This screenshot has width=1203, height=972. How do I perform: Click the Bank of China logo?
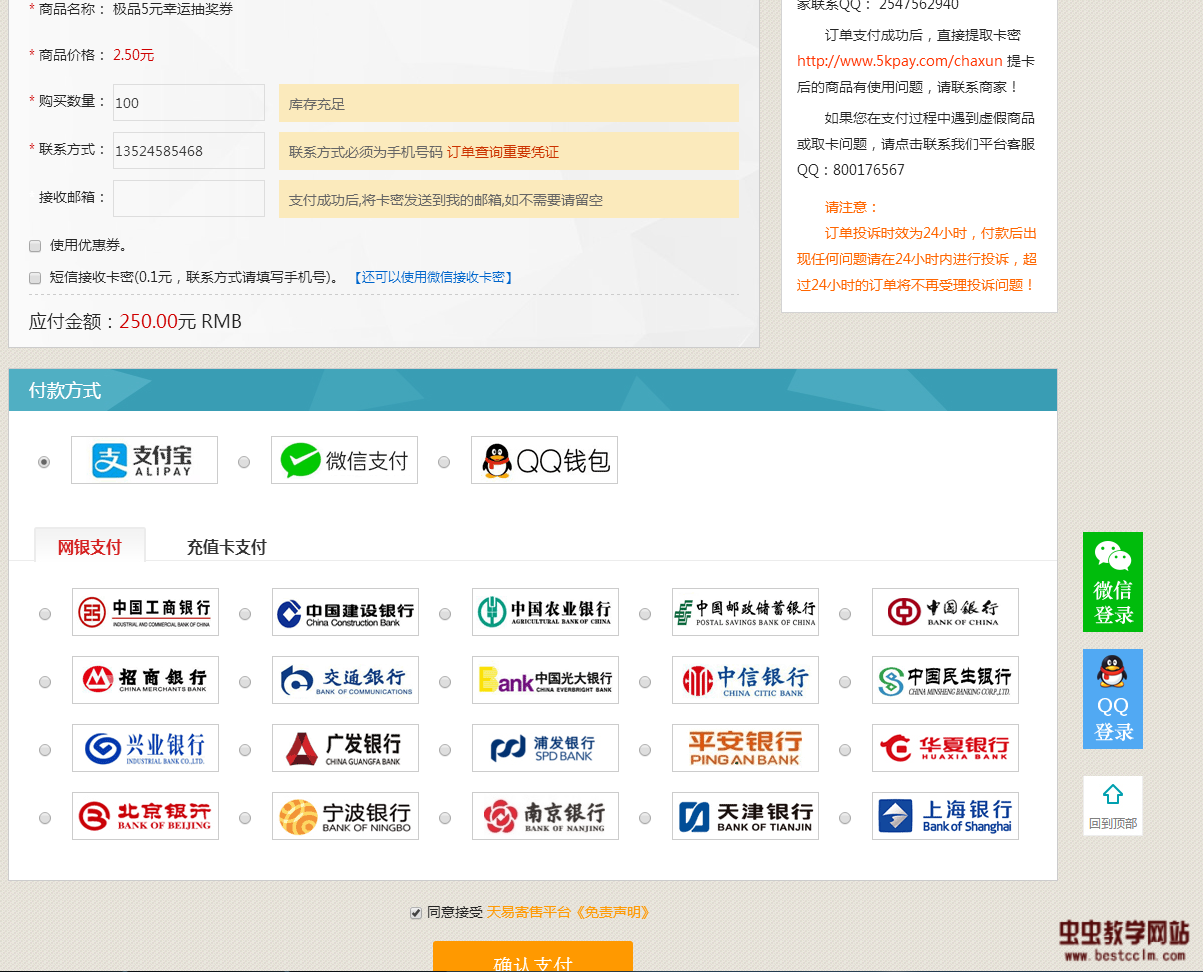point(945,612)
